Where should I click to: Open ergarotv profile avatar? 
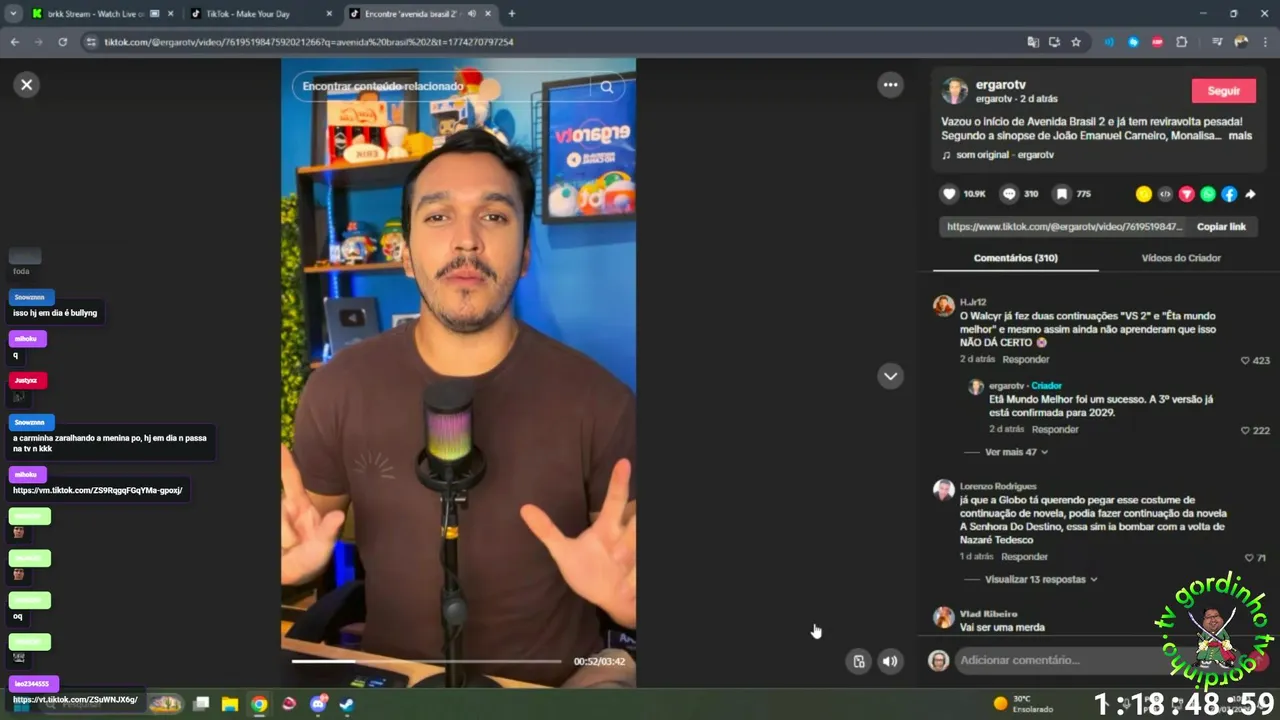tap(955, 91)
